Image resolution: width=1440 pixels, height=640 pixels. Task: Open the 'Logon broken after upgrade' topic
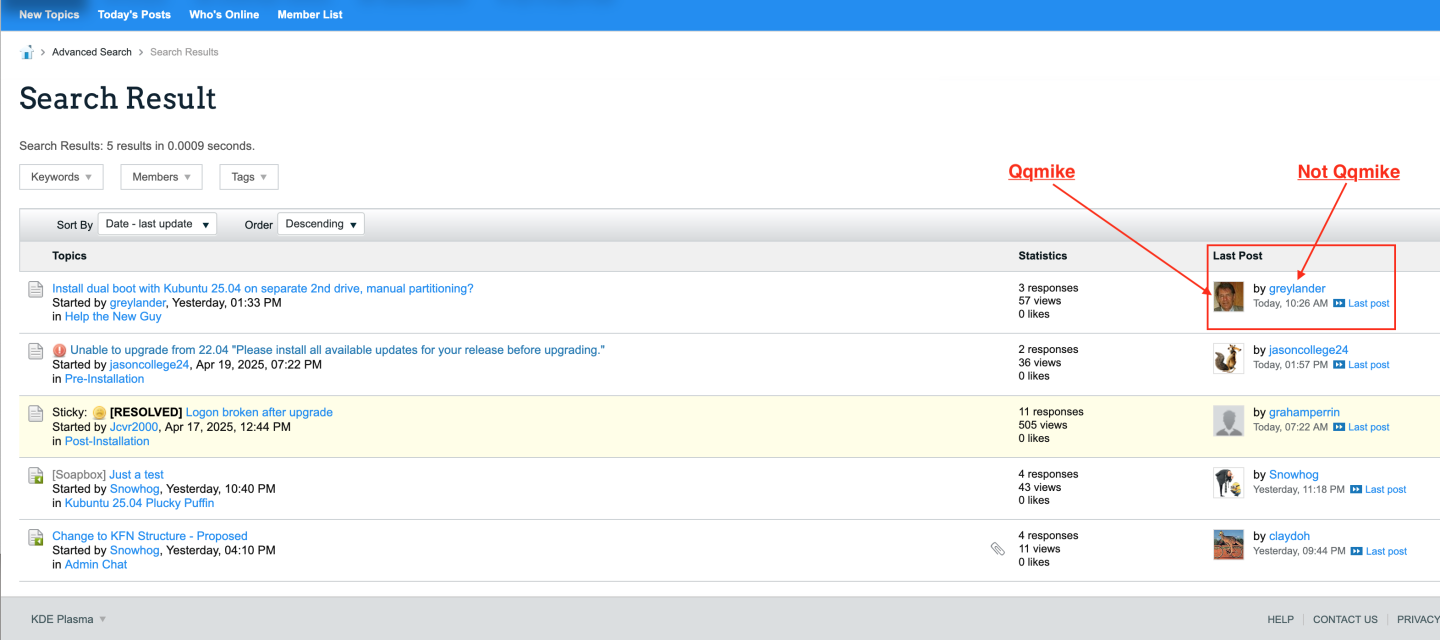259,413
